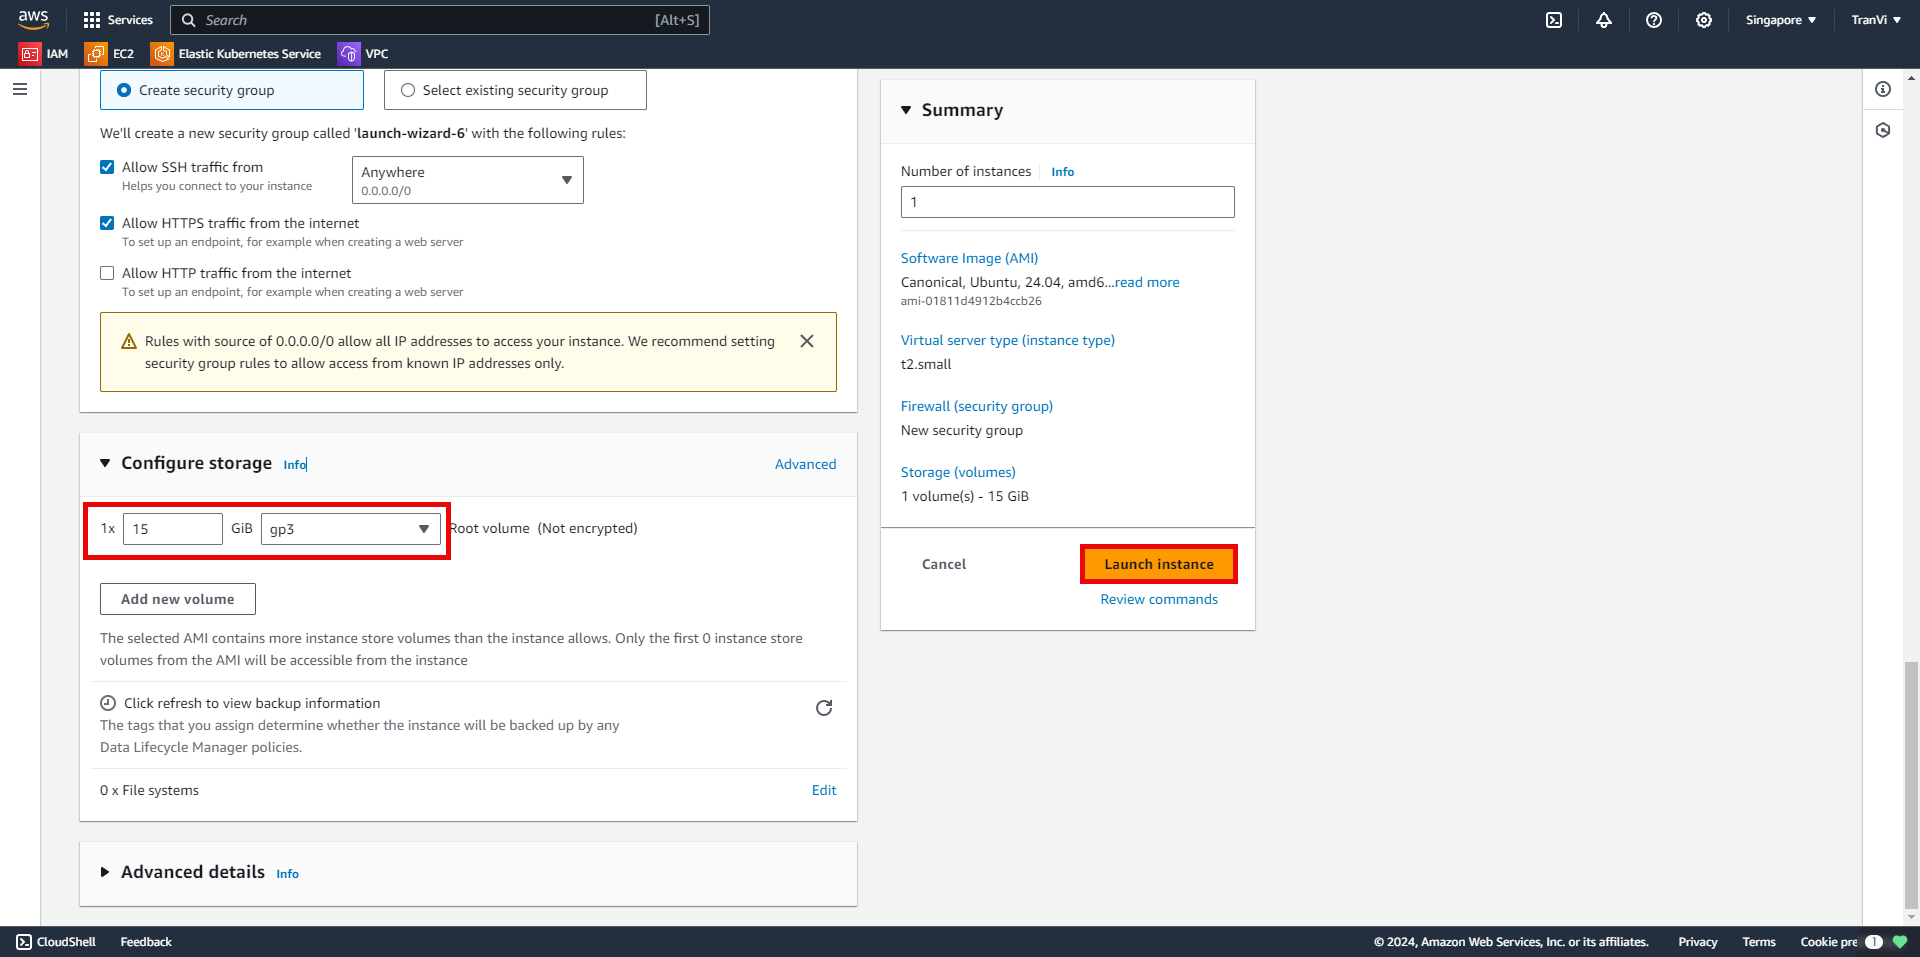This screenshot has width=1920, height=957.
Task: Click the help question mark icon
Action: tap(1654, 20)
